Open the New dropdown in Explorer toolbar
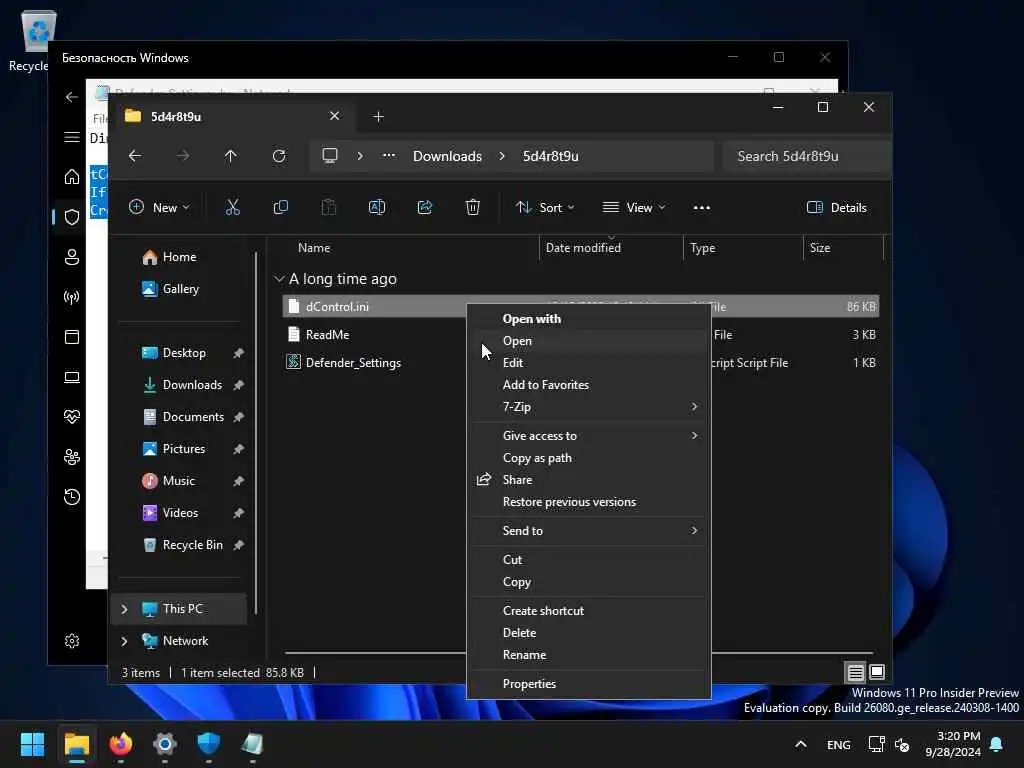The height and width of the screenshot is (768, 1024). click(159, 208)
